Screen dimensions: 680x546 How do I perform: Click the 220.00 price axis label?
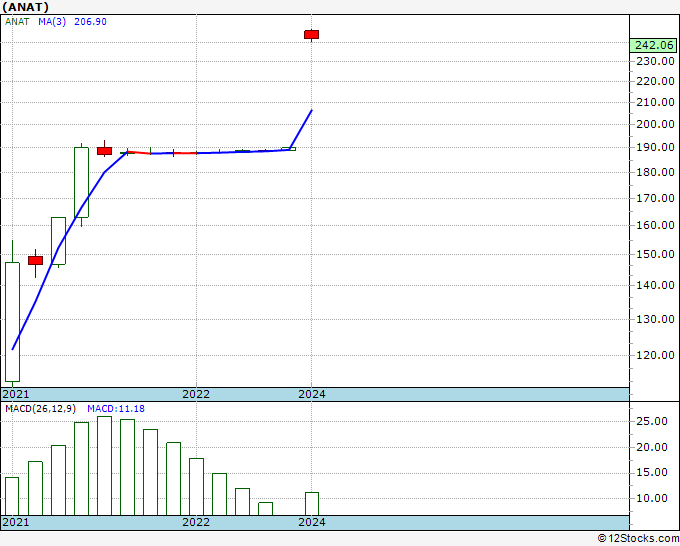point(655,81)
